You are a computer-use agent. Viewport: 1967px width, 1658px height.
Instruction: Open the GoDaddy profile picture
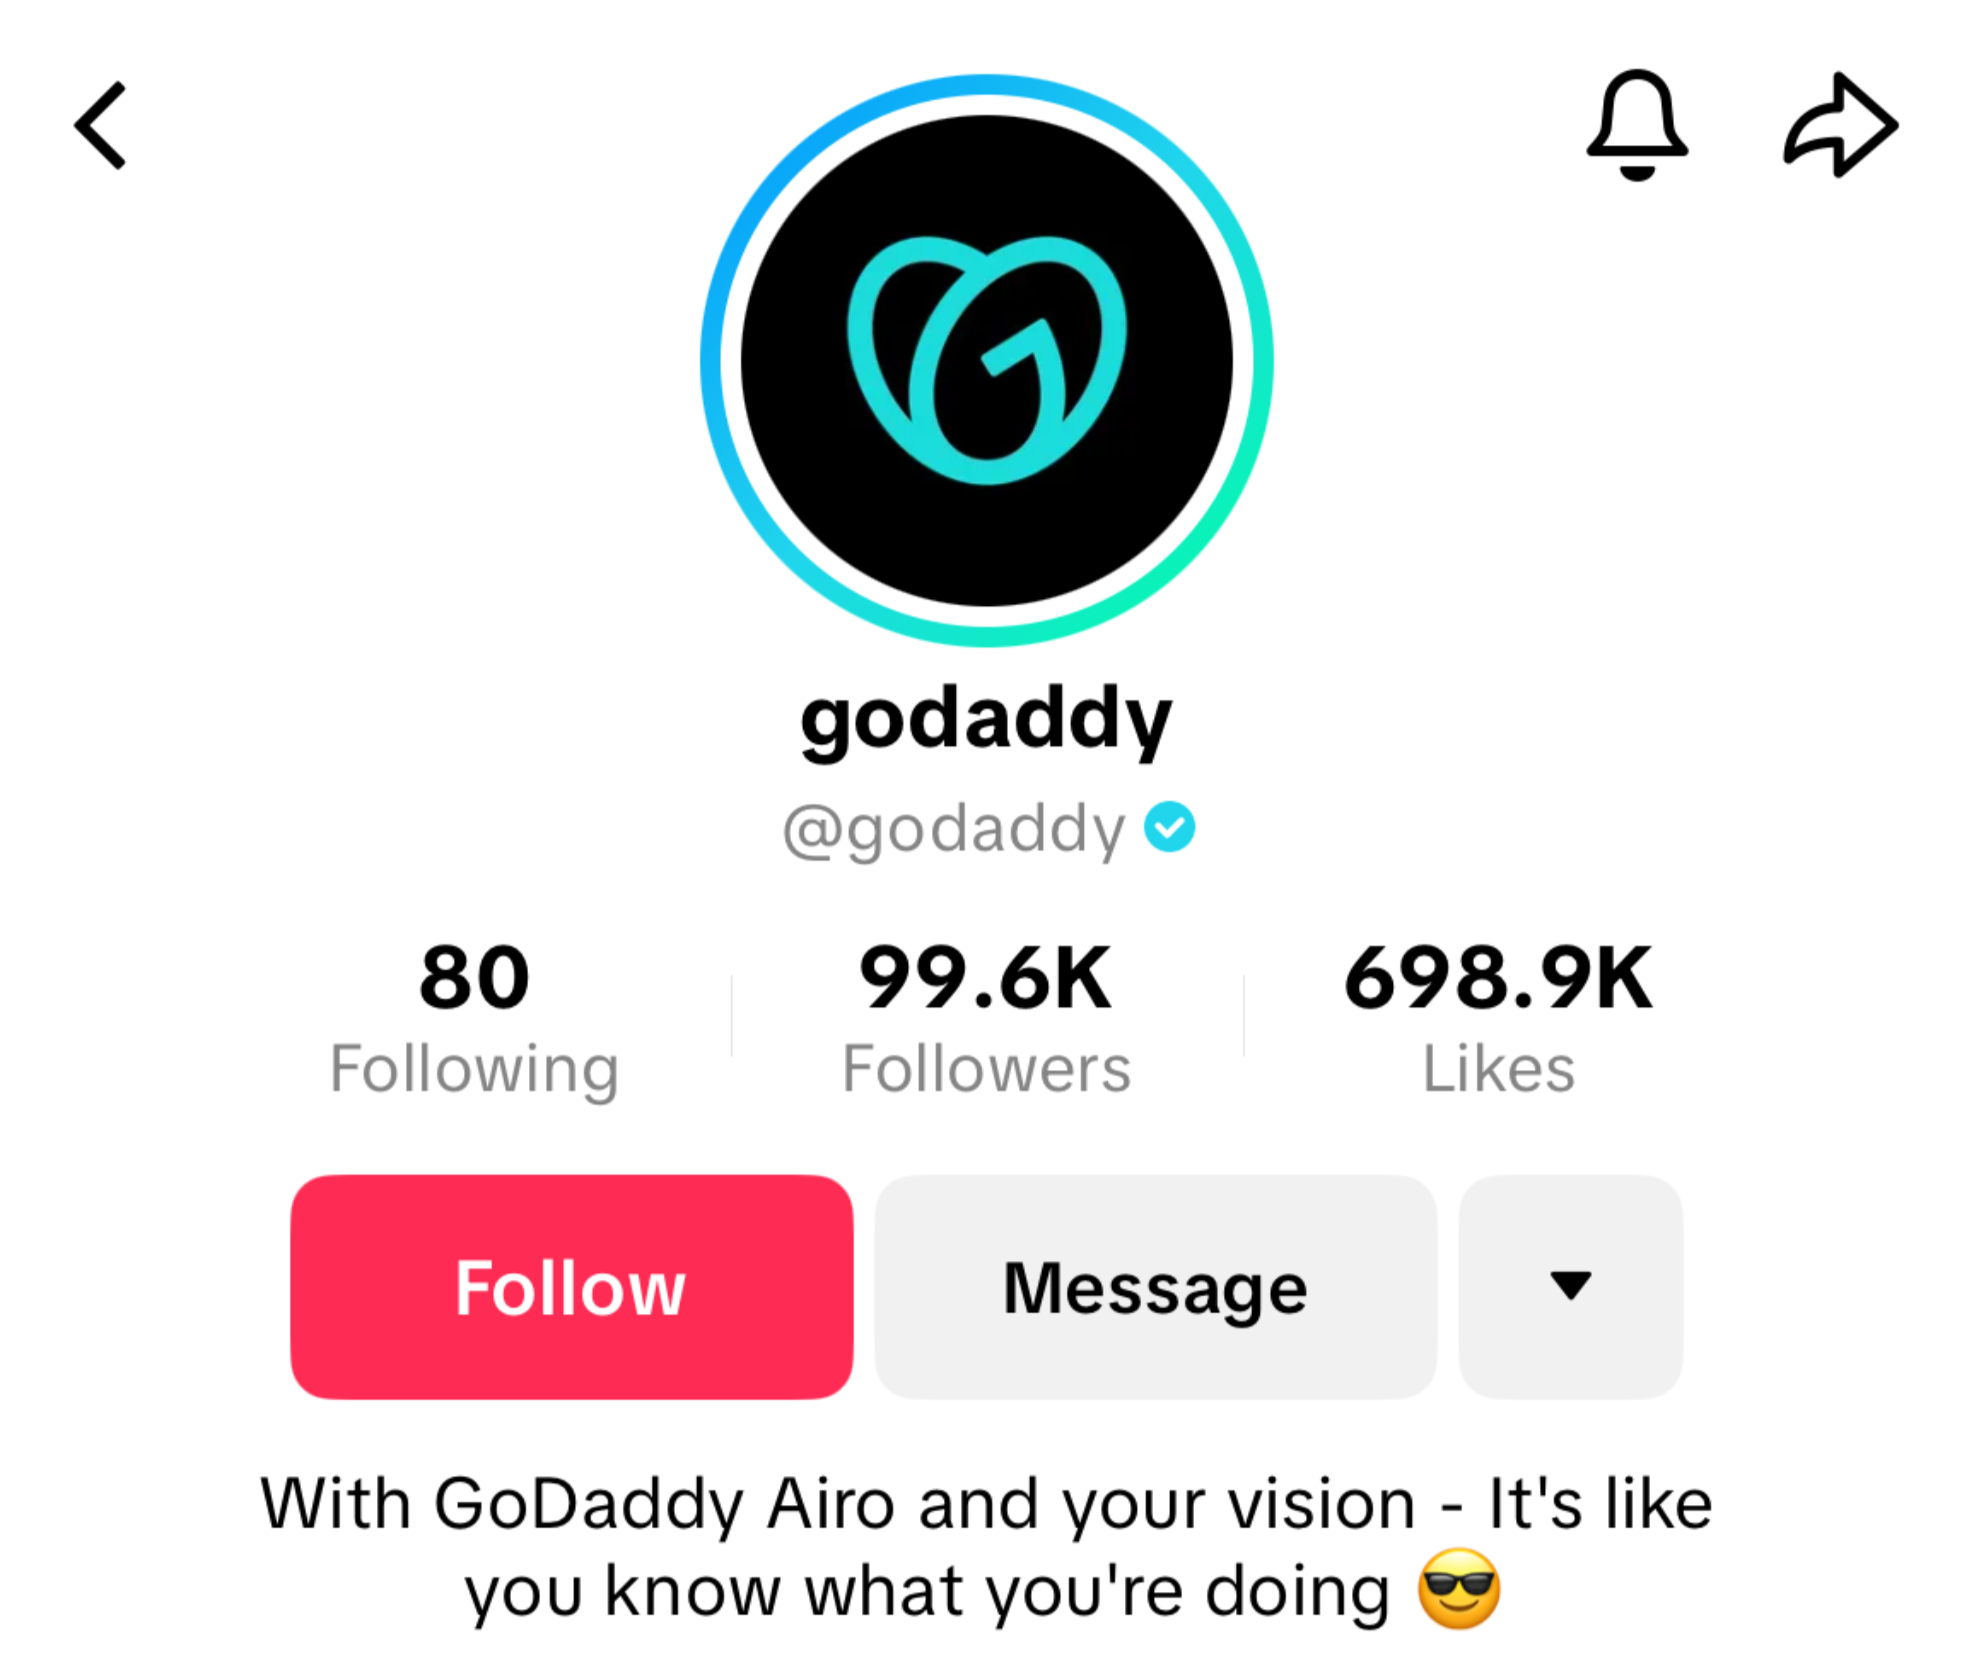(985, 360)
